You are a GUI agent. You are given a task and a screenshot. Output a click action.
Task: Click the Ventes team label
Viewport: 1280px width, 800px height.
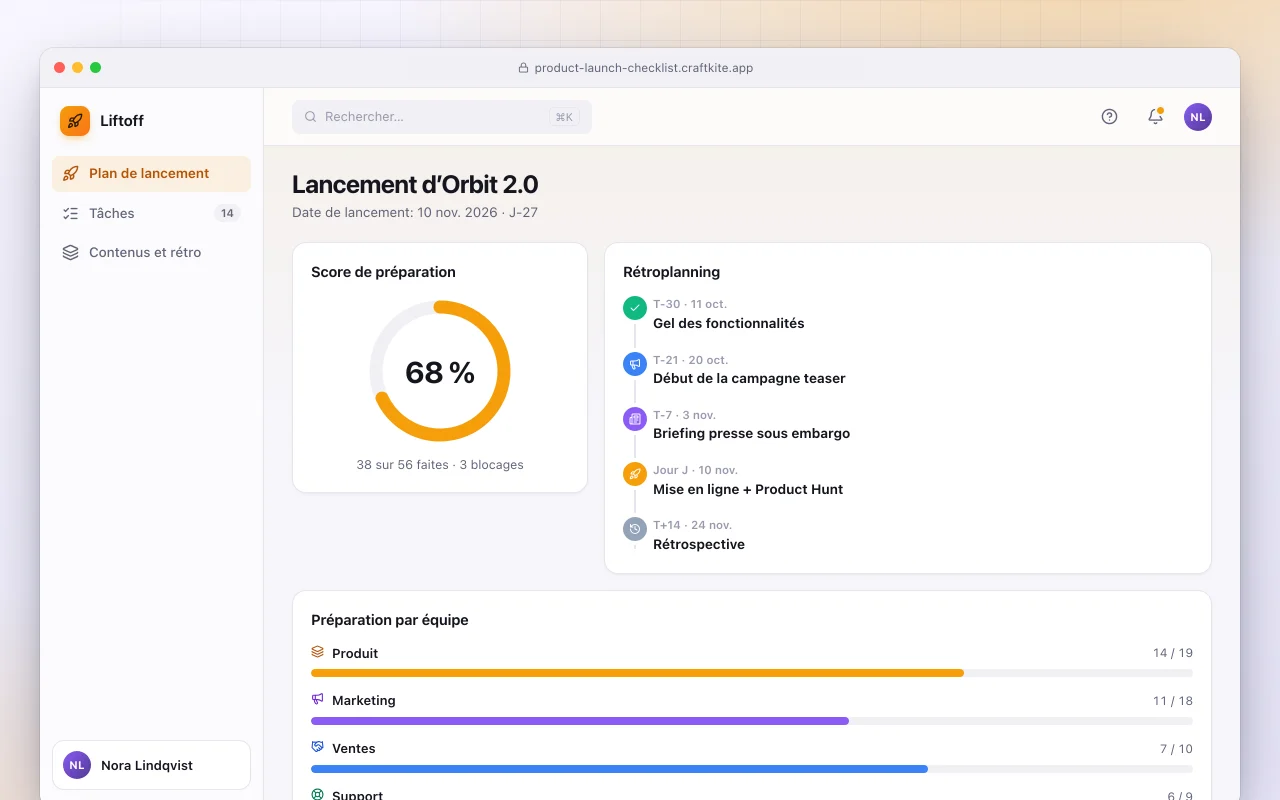354,749
